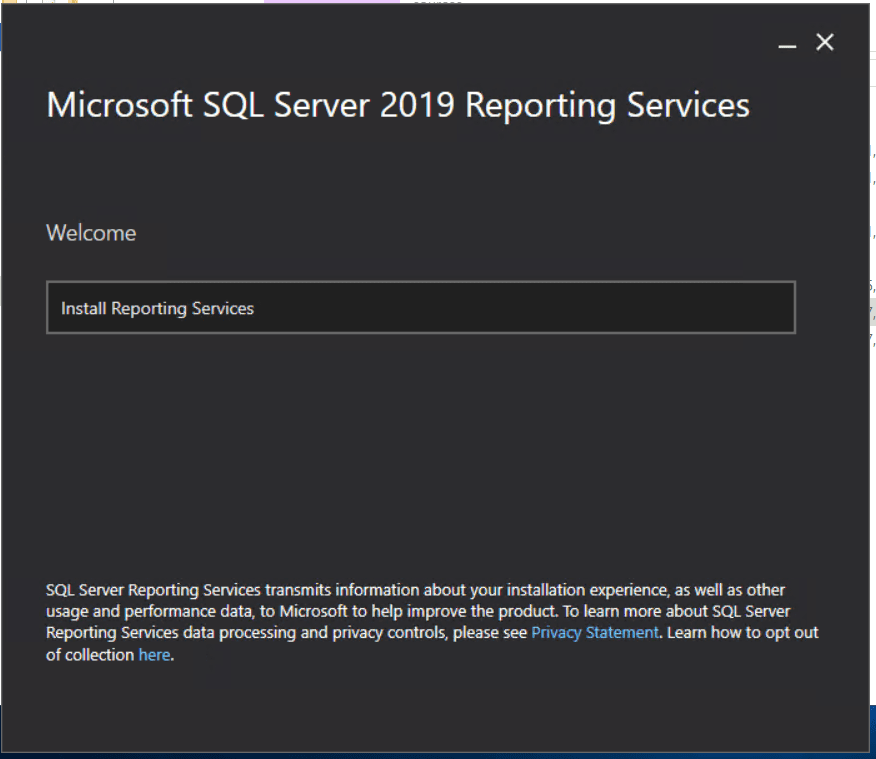Click the Welcome heading text
Image resolution: width=876 pixels, height=759 pixels.
point(91,233)
